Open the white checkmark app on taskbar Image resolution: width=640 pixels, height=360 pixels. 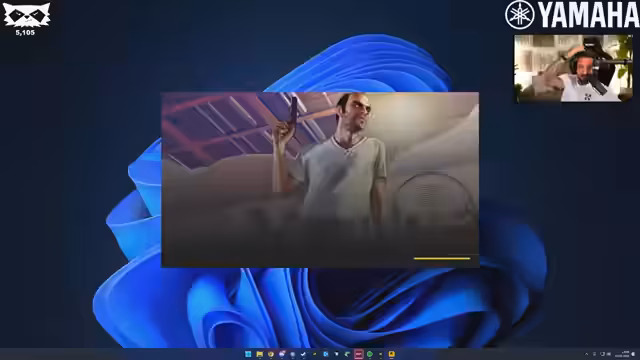pyautogui.click(x=303, y=354)
